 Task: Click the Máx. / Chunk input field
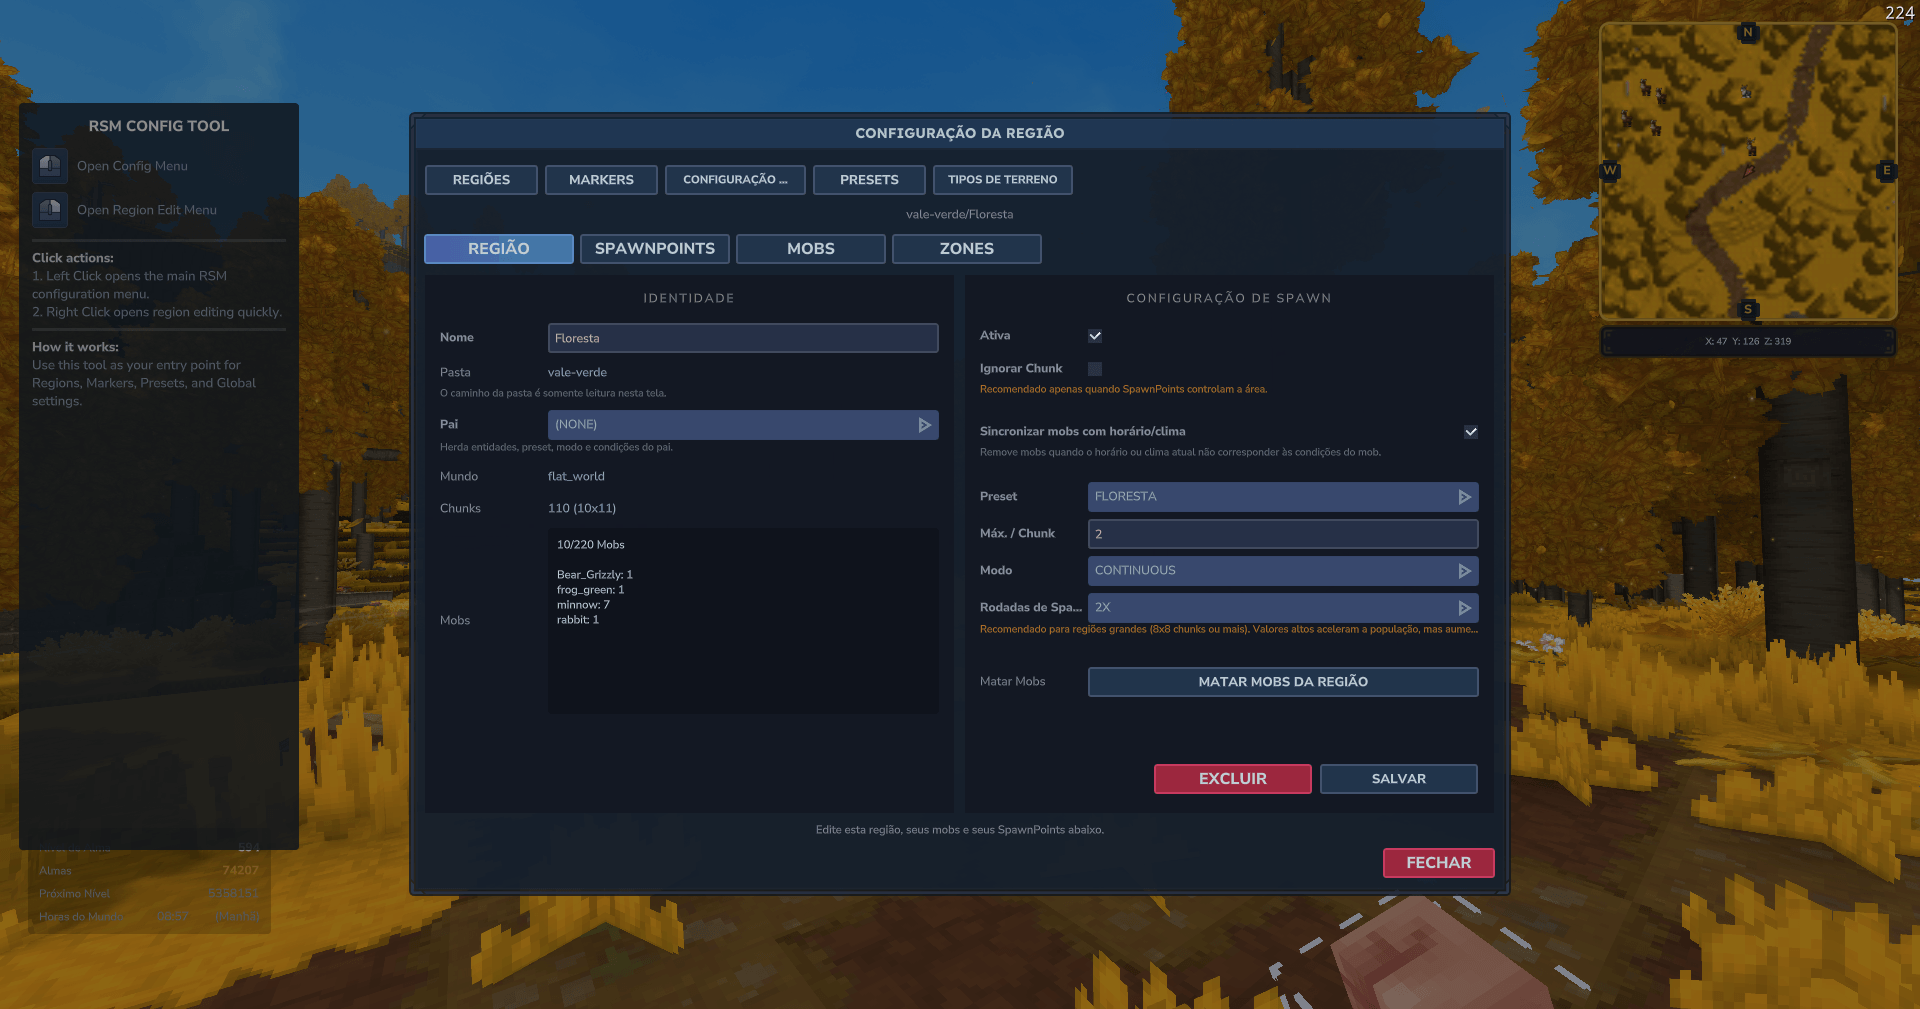click(x=1283, y=534)
